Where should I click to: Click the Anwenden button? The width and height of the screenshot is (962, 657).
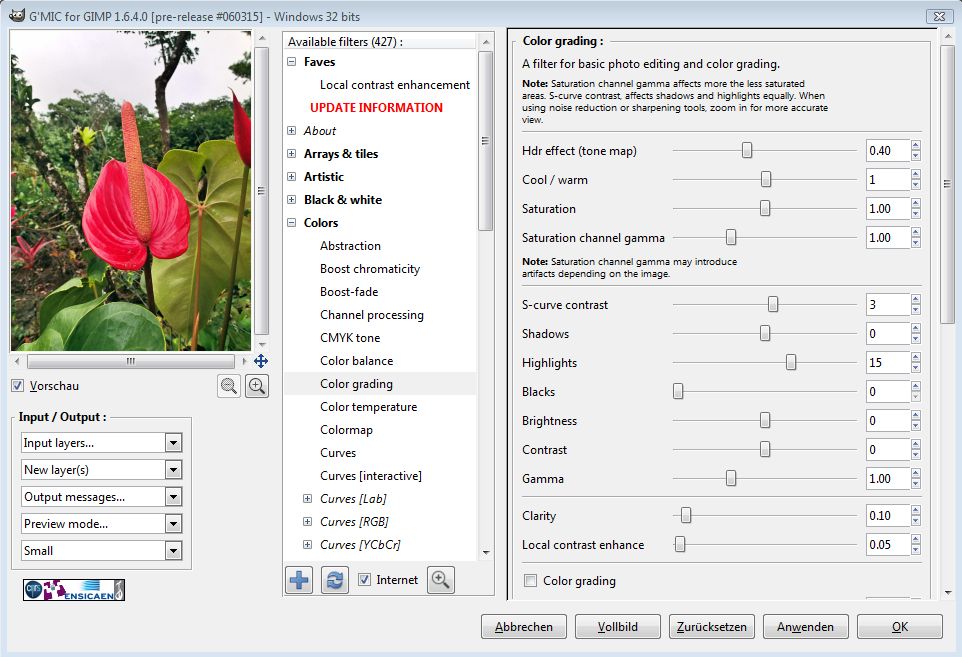[x=806, y=626]
